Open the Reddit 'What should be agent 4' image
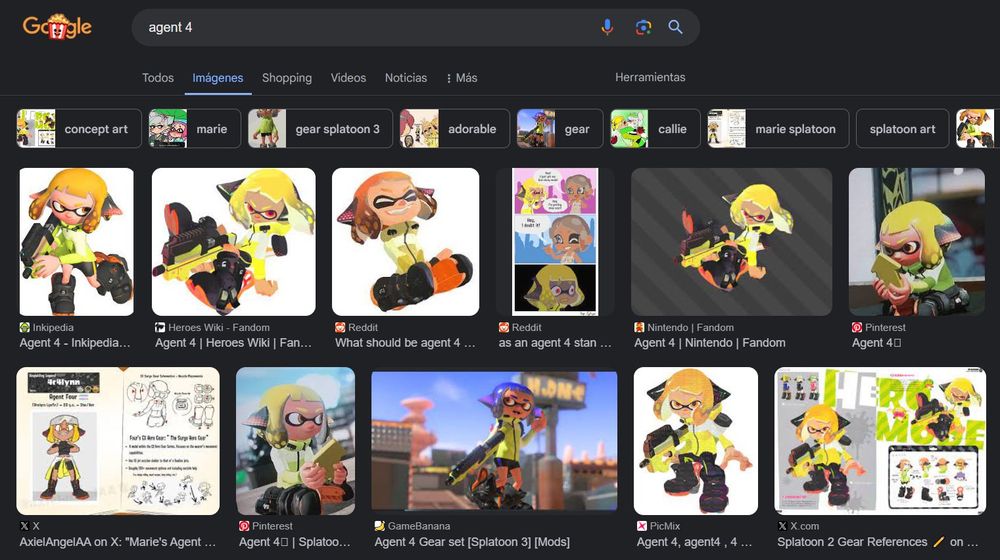The image size is (1000, 560). 406,242
